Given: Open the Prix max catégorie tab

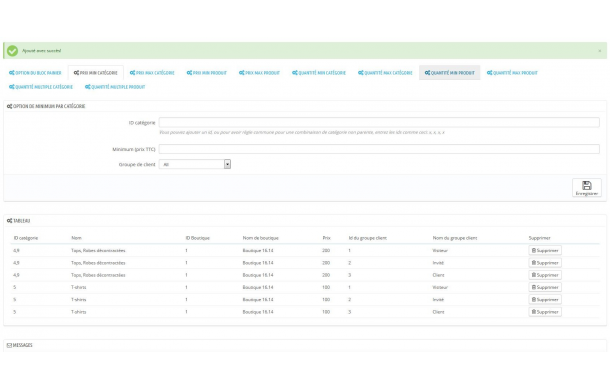Looking at the screenshot, I should tap(152, 73).
